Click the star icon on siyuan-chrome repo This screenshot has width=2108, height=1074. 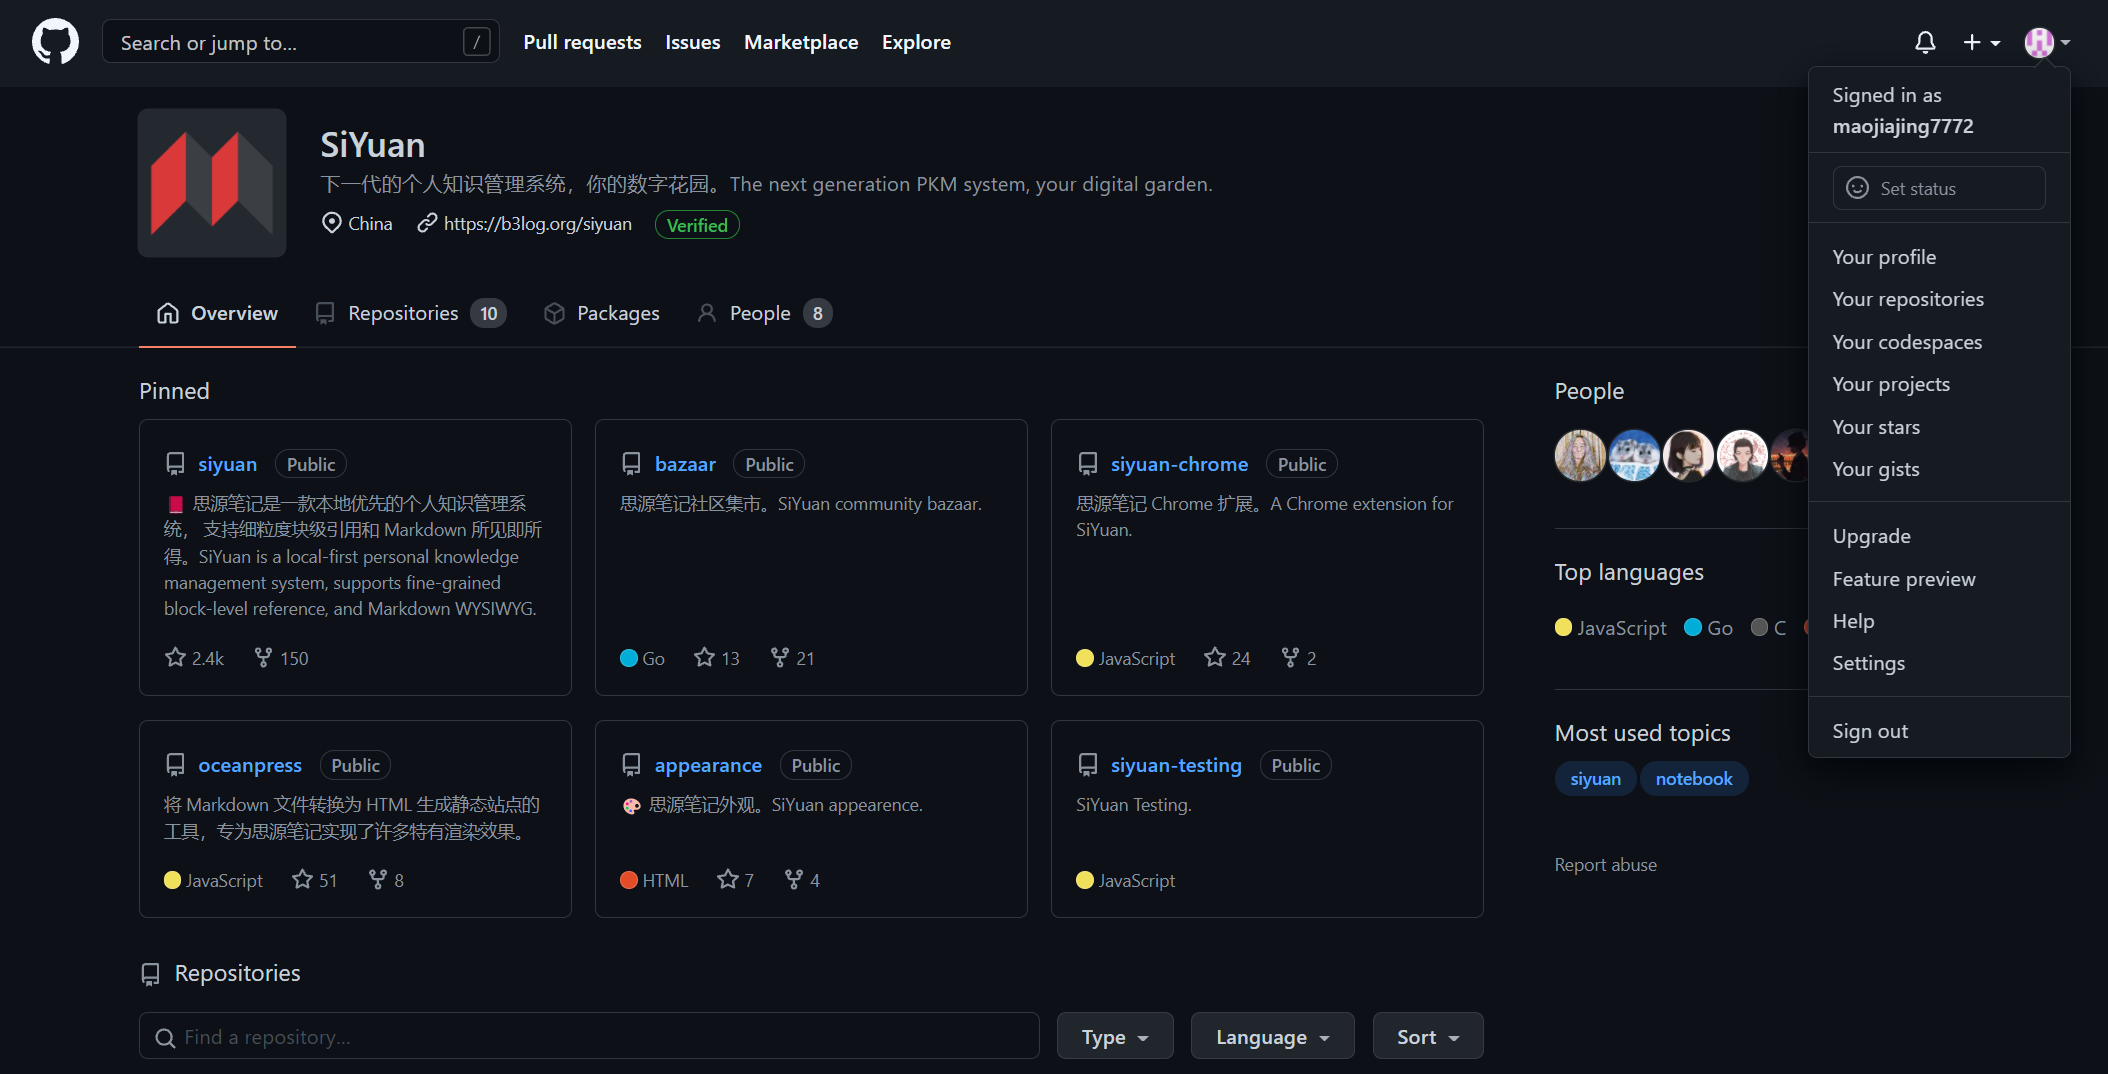pyautogui.click(x=1214, y=657)
